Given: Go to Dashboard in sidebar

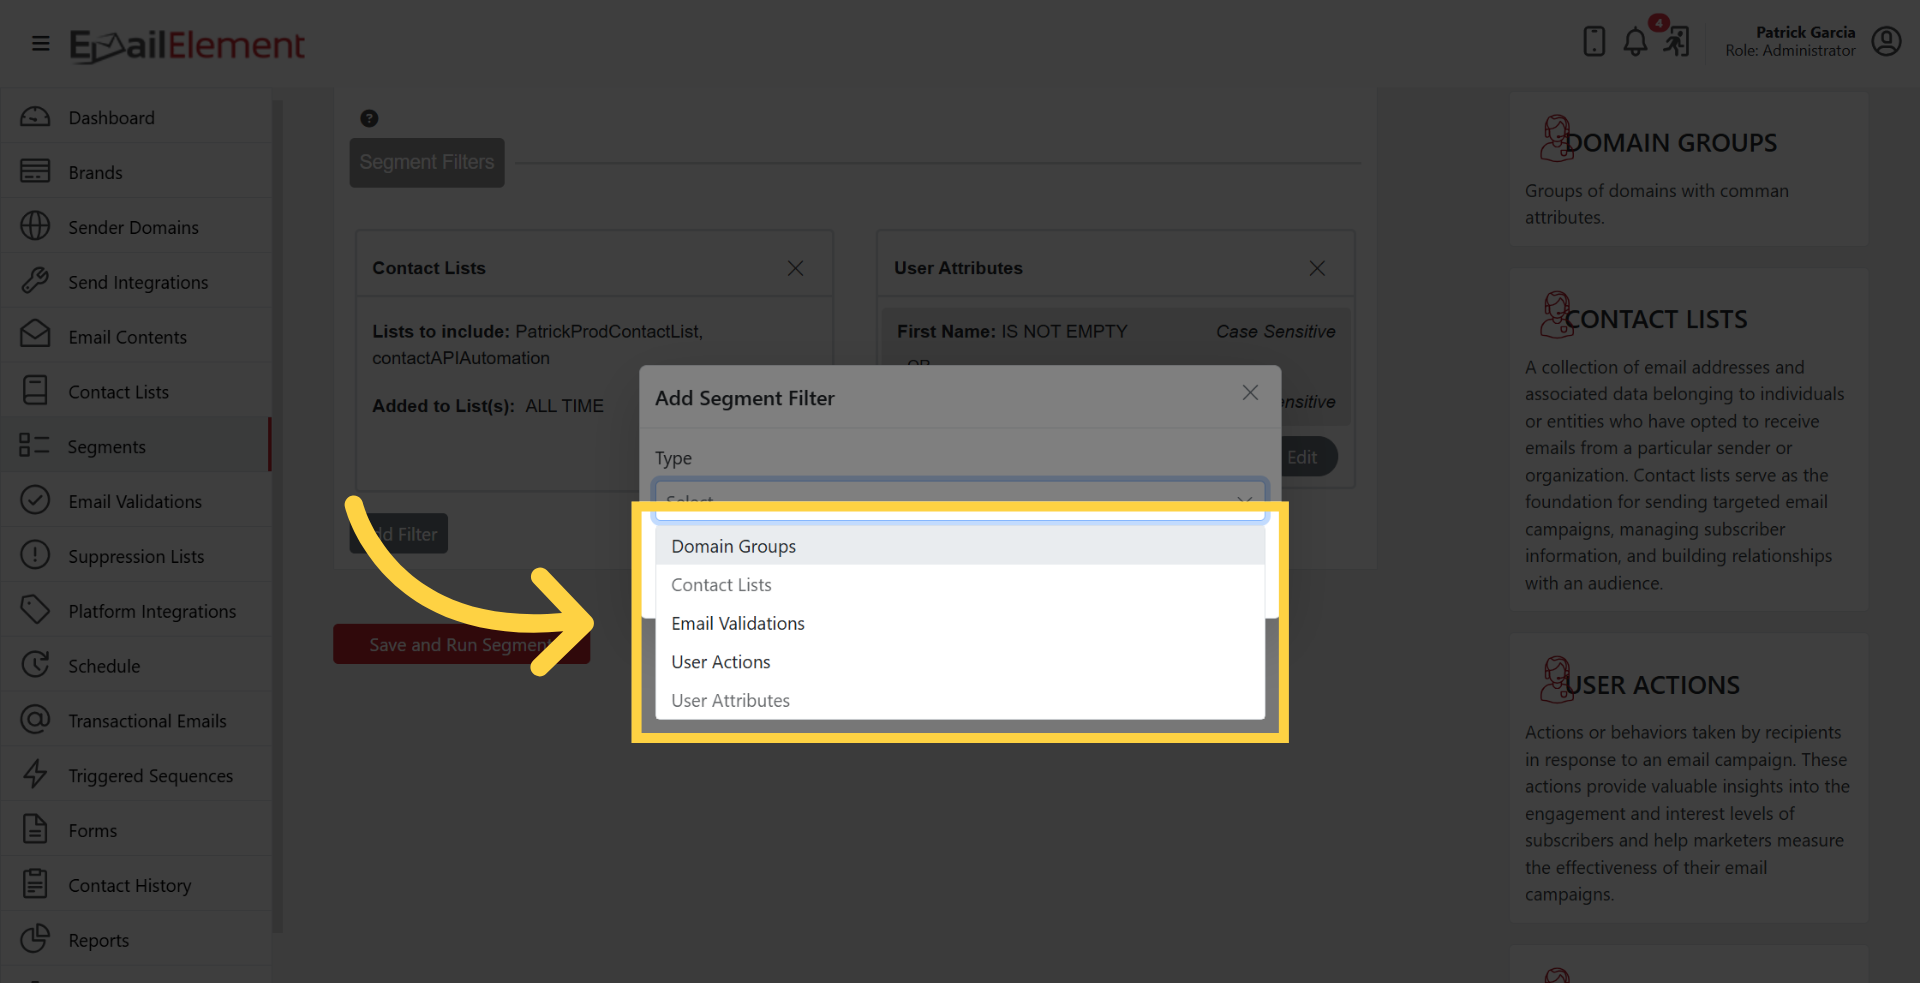Looking at the screenshot, I should [111, 118].
